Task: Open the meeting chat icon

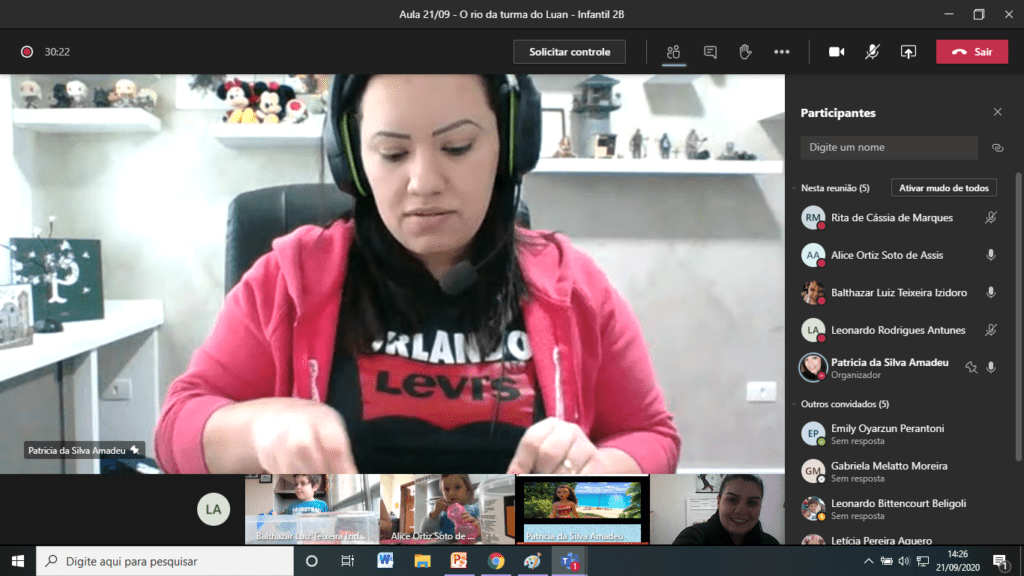Action: coord(710,52)
